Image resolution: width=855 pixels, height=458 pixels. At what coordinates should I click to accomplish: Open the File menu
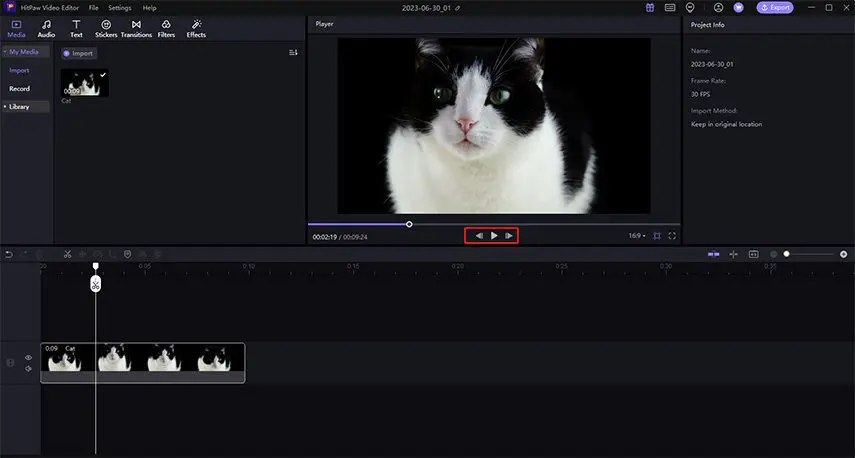tap(93, 7)
